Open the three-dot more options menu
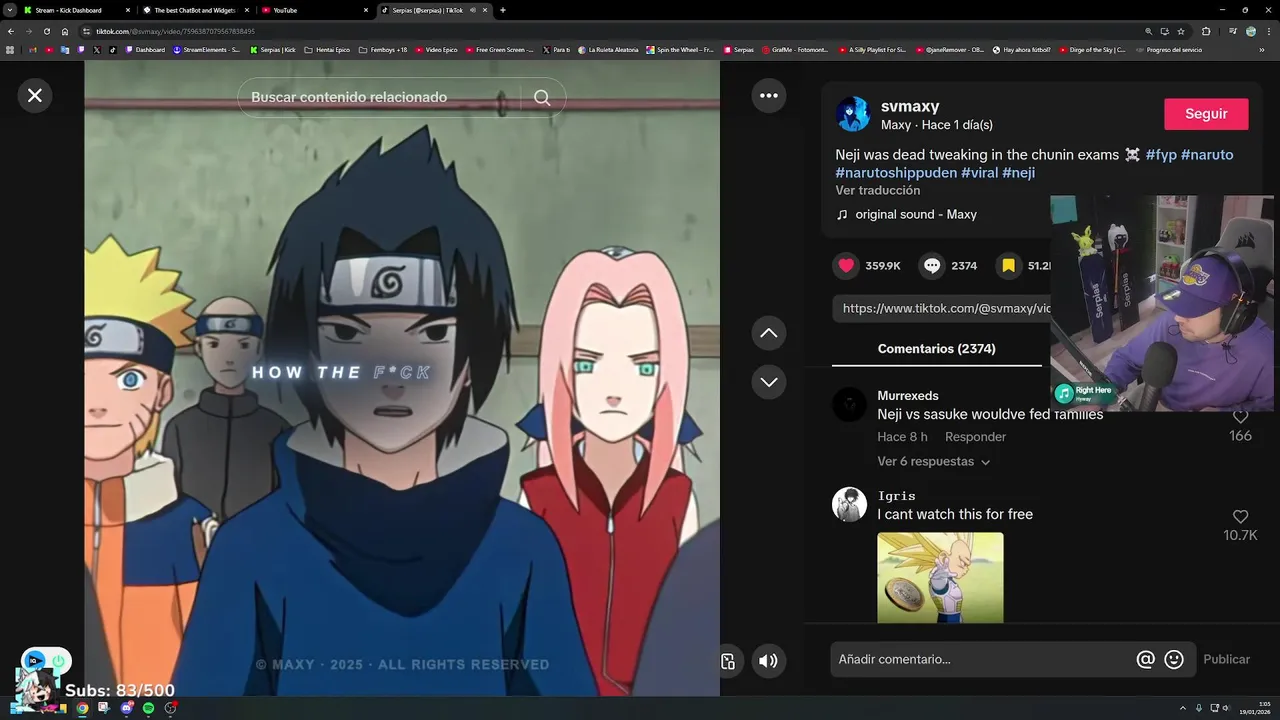The height and width of the screenshot is (720, 1280). coord(769,95)
